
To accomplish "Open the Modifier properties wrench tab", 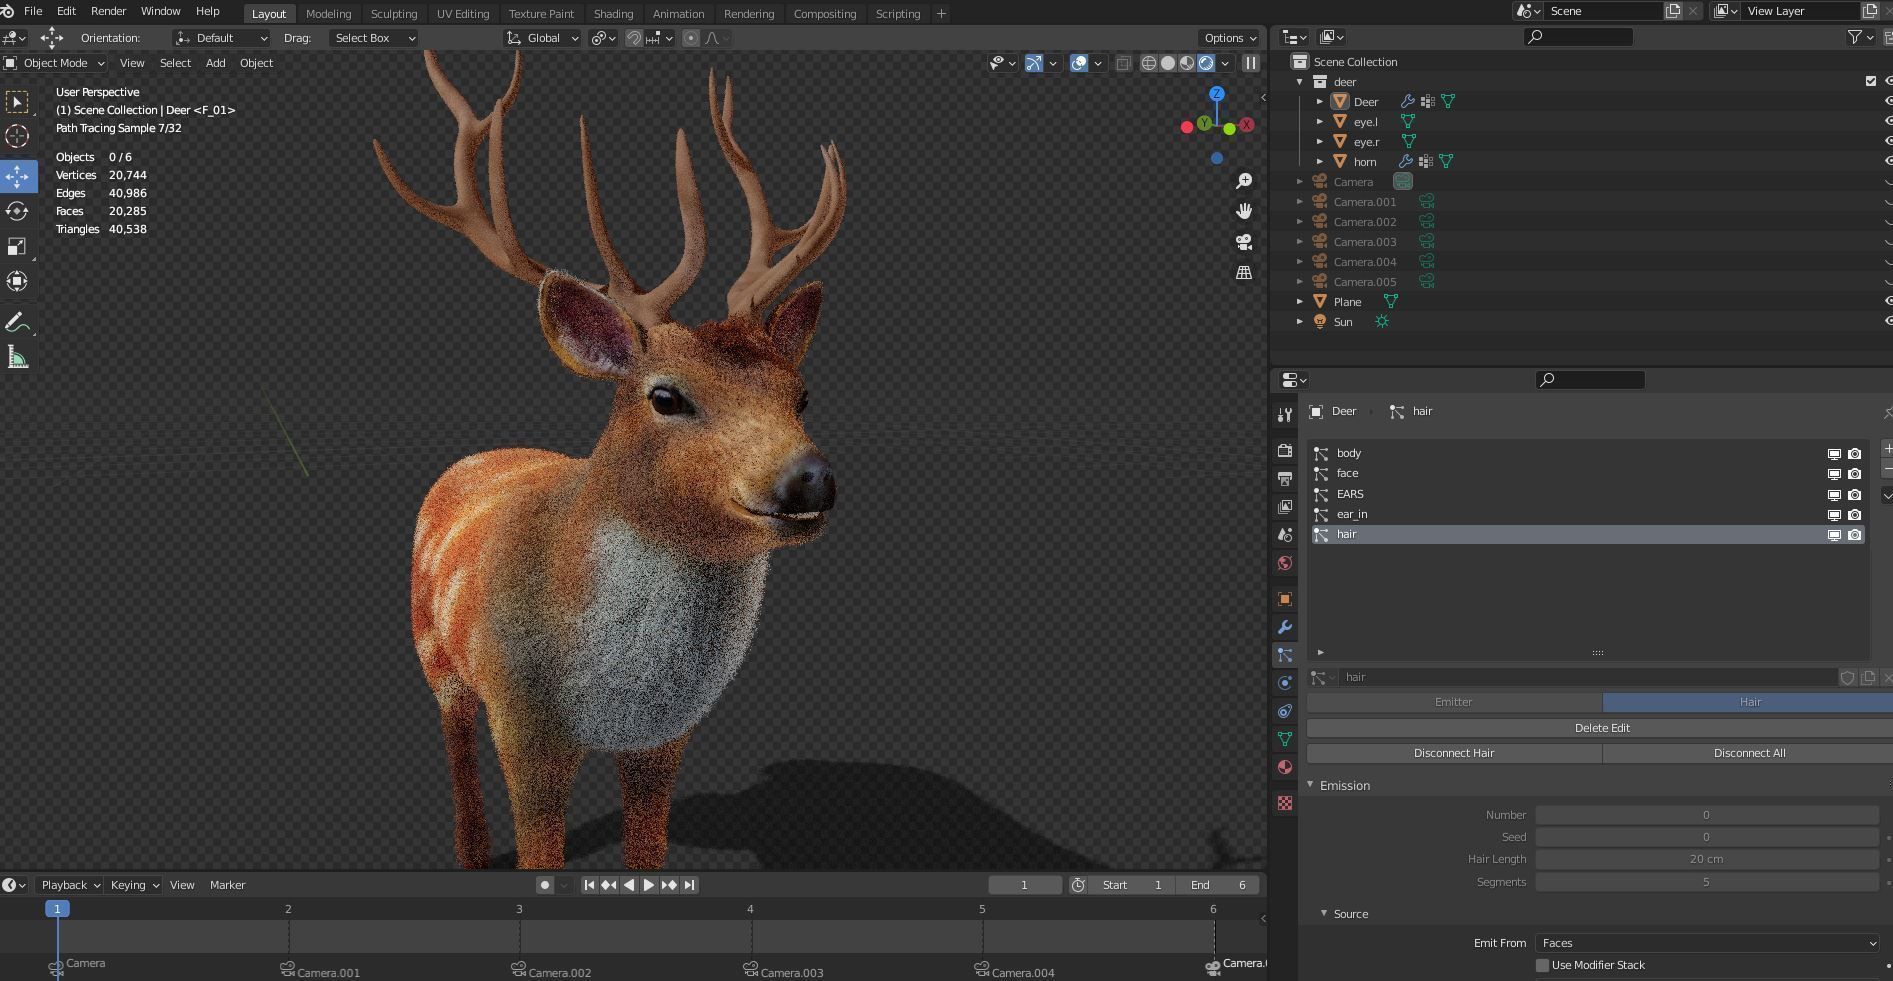I will (x=1285, y=627).
